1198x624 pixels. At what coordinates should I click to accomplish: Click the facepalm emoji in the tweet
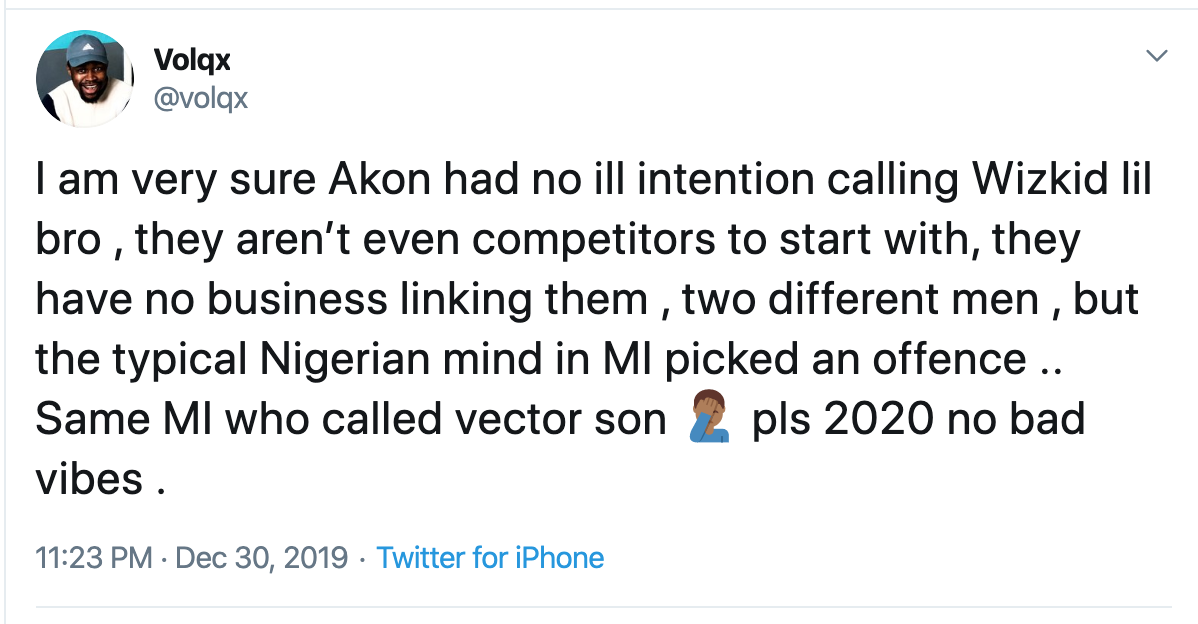pyautogui.click(x=709, y=420)
